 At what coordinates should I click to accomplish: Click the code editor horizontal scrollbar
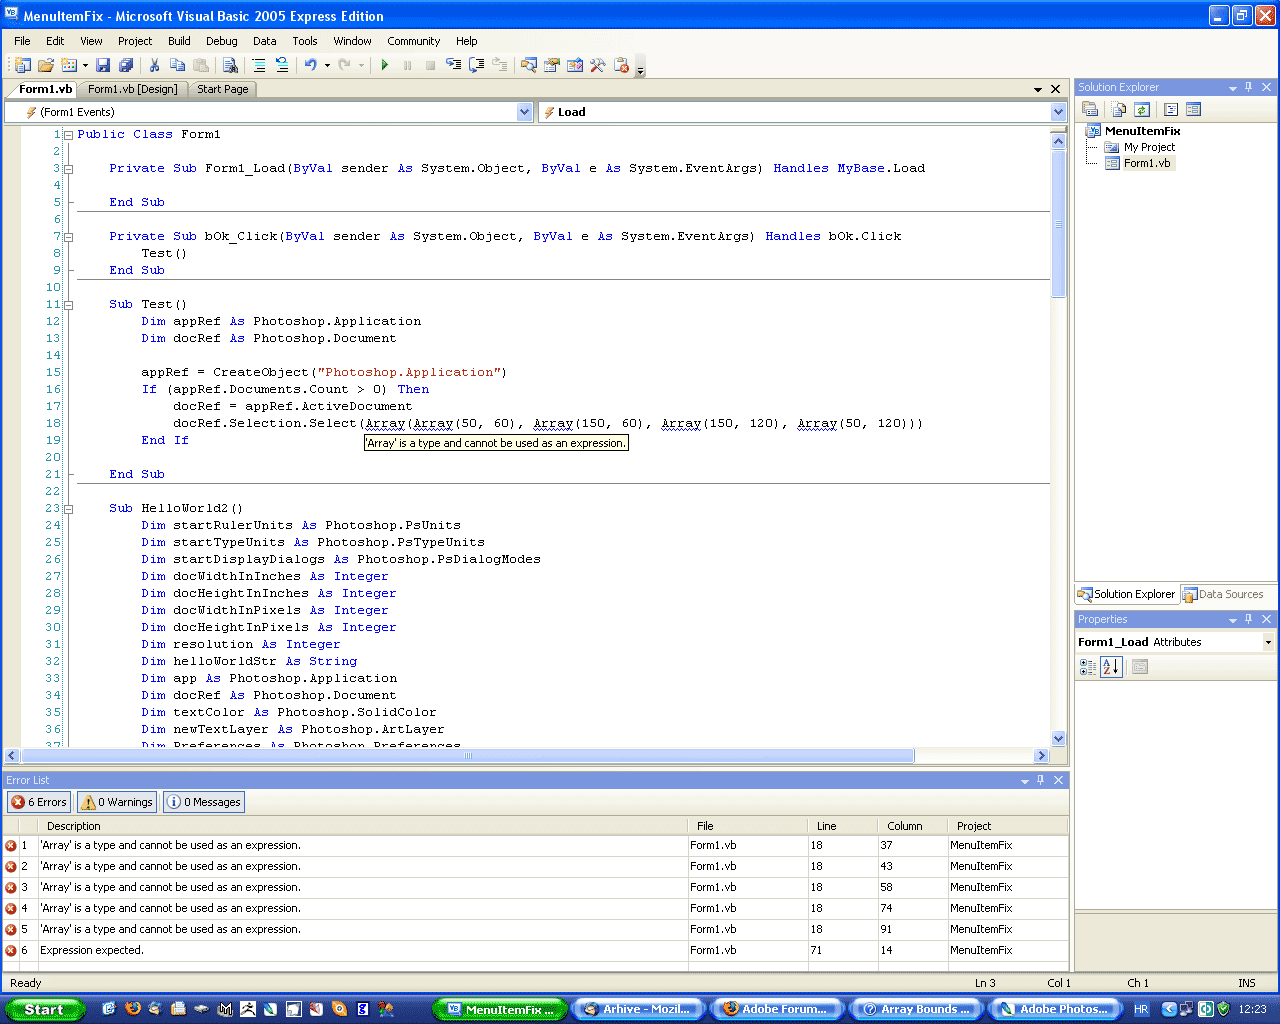467,756
